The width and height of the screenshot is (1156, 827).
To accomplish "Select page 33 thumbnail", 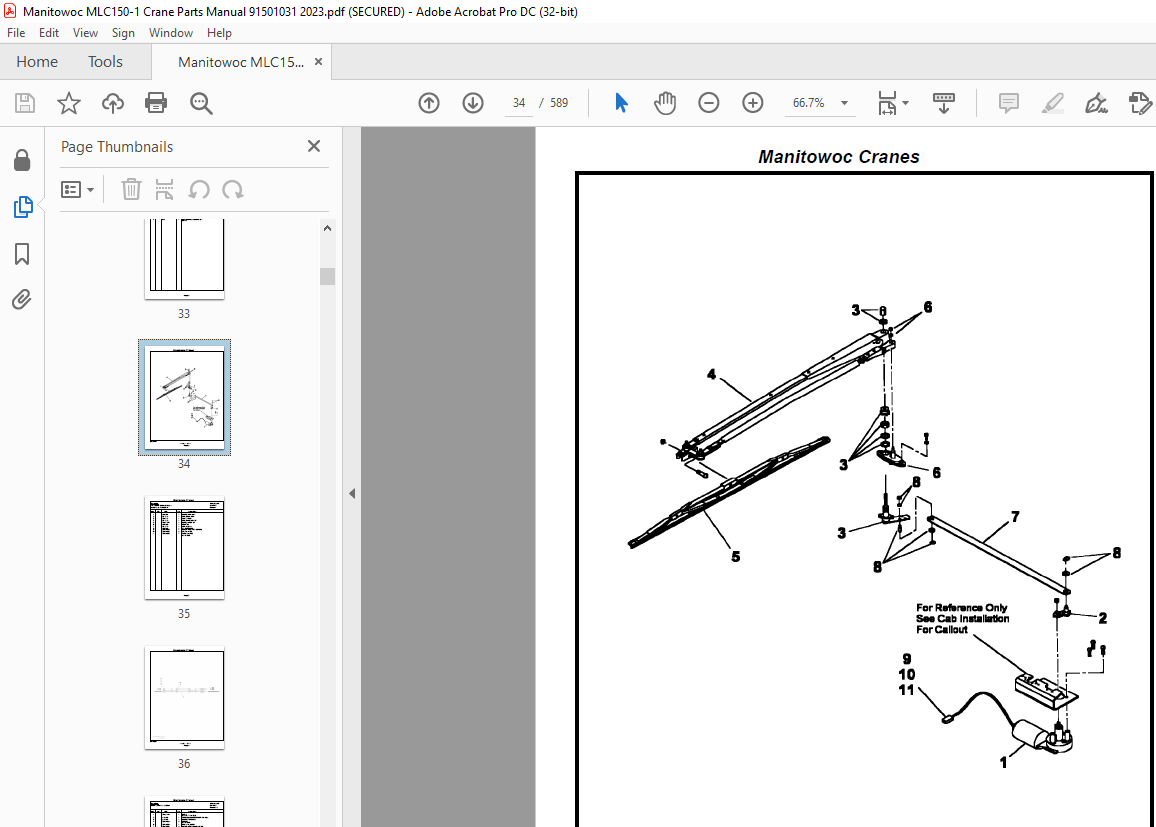I will coord(184,258).
